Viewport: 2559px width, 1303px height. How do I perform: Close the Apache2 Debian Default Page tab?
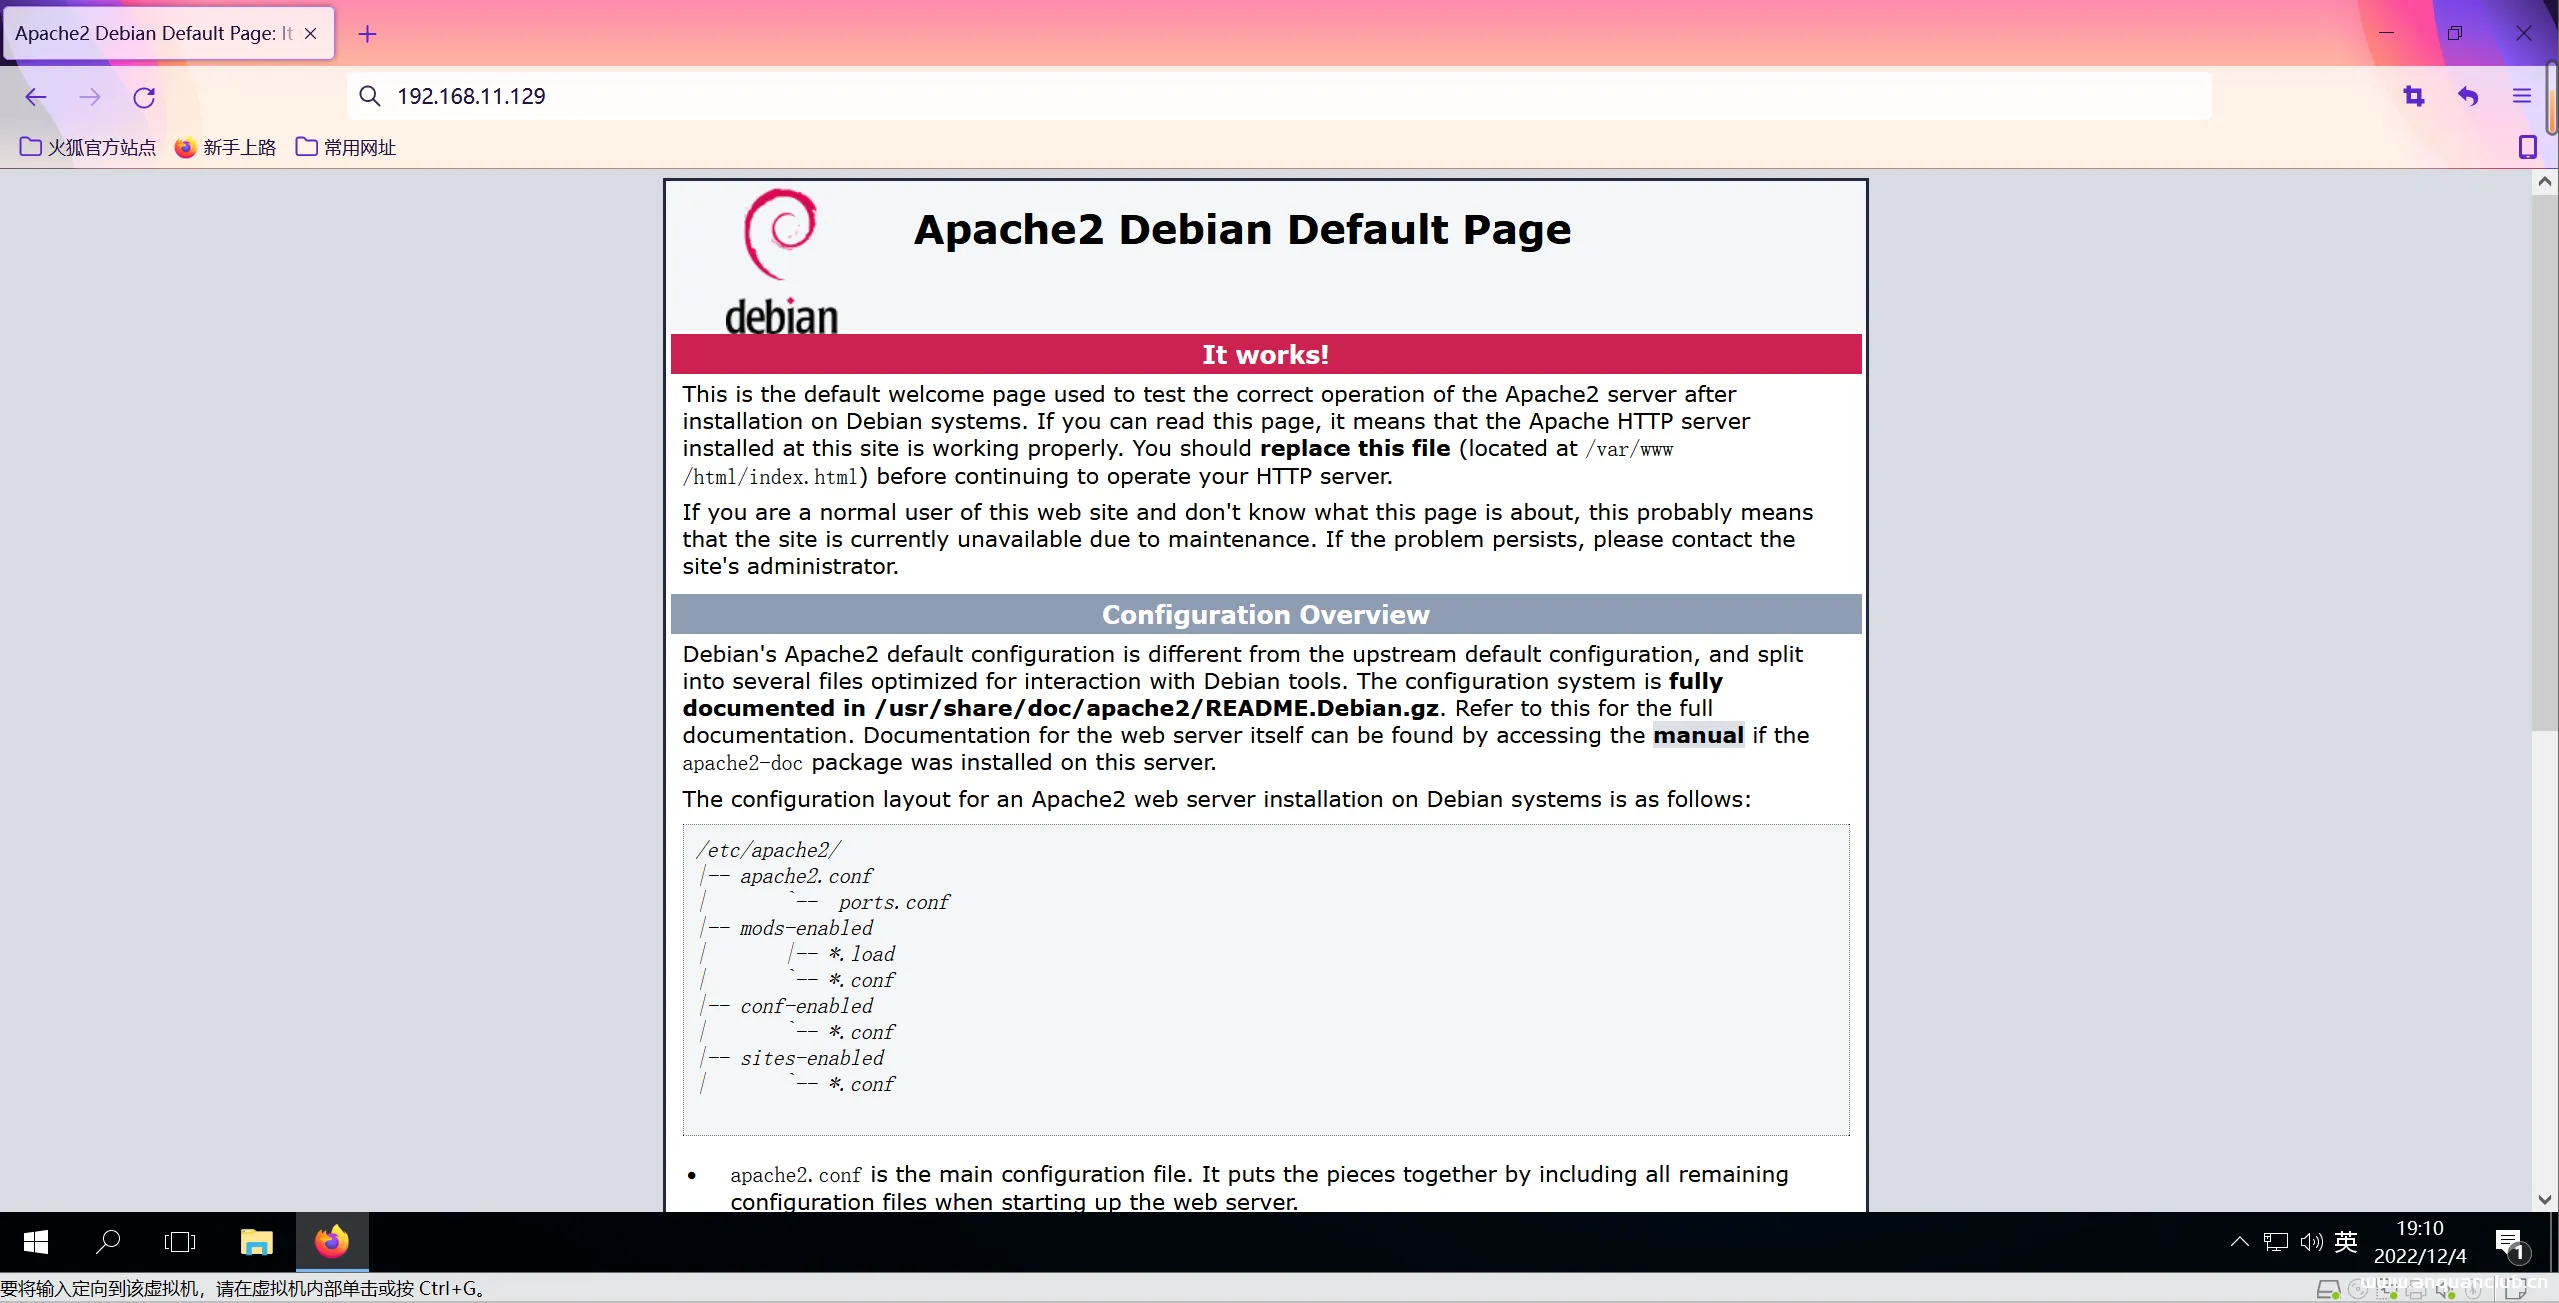pyautogui.click(x=311, y=33)
